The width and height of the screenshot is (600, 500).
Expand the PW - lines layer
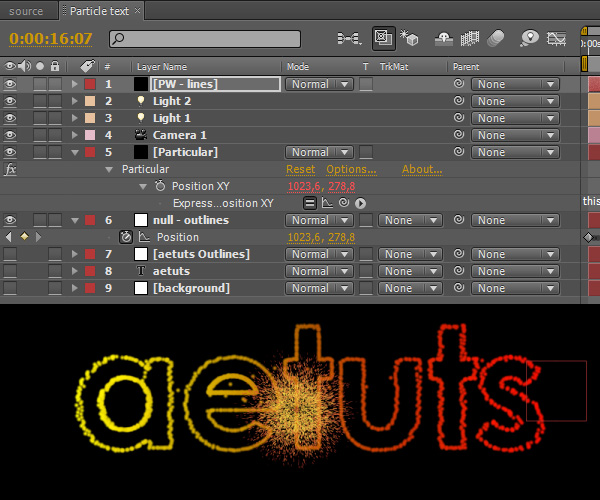(x=75, y=84)
